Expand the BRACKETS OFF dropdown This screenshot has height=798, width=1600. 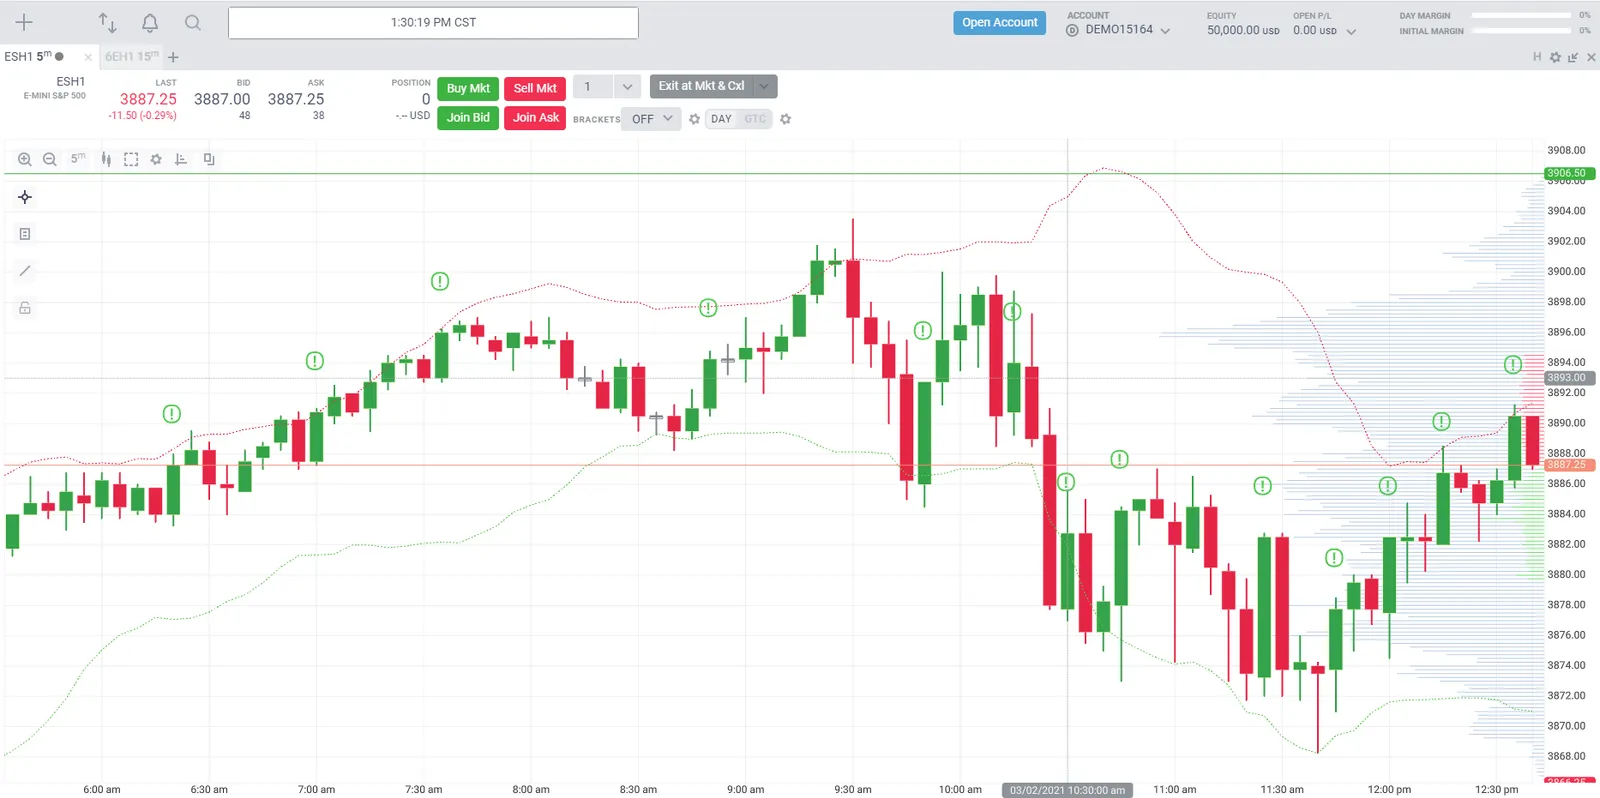652,119
